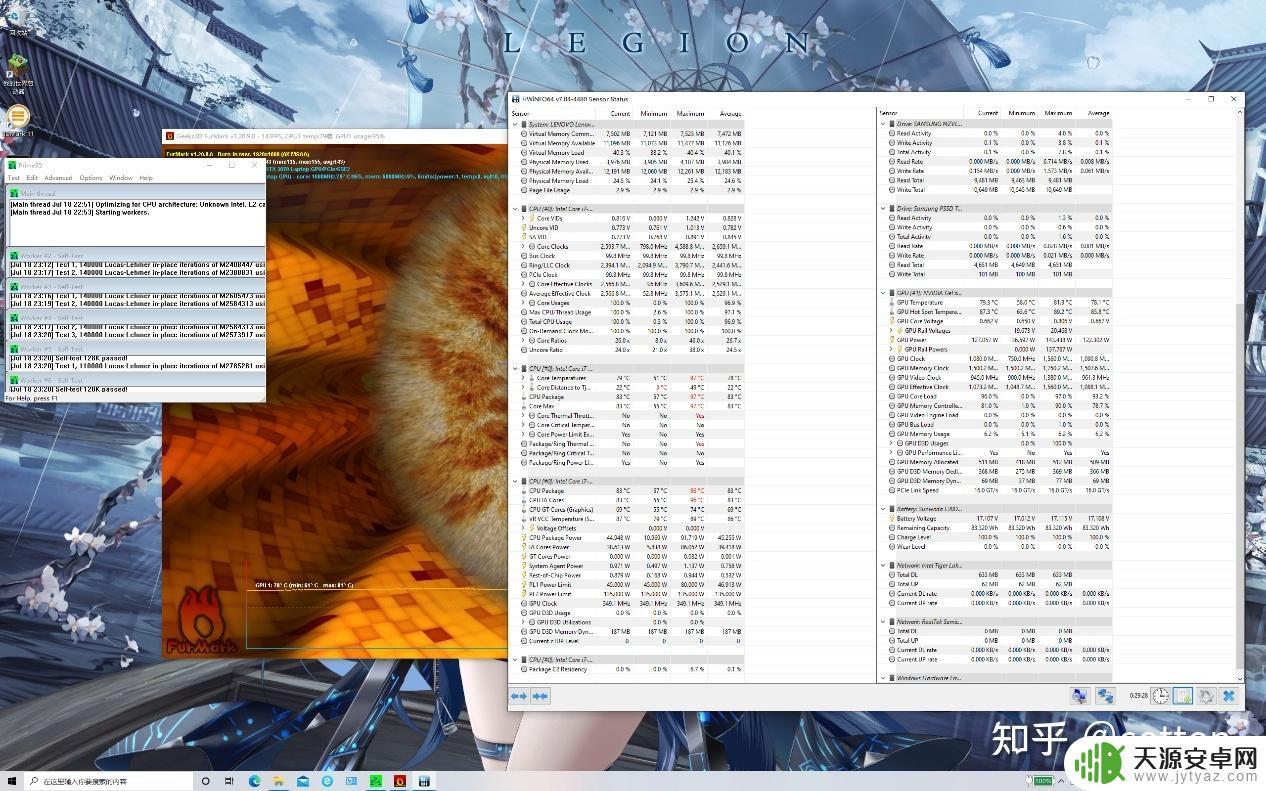Expand the Core Ratios row

coord(523,340)
